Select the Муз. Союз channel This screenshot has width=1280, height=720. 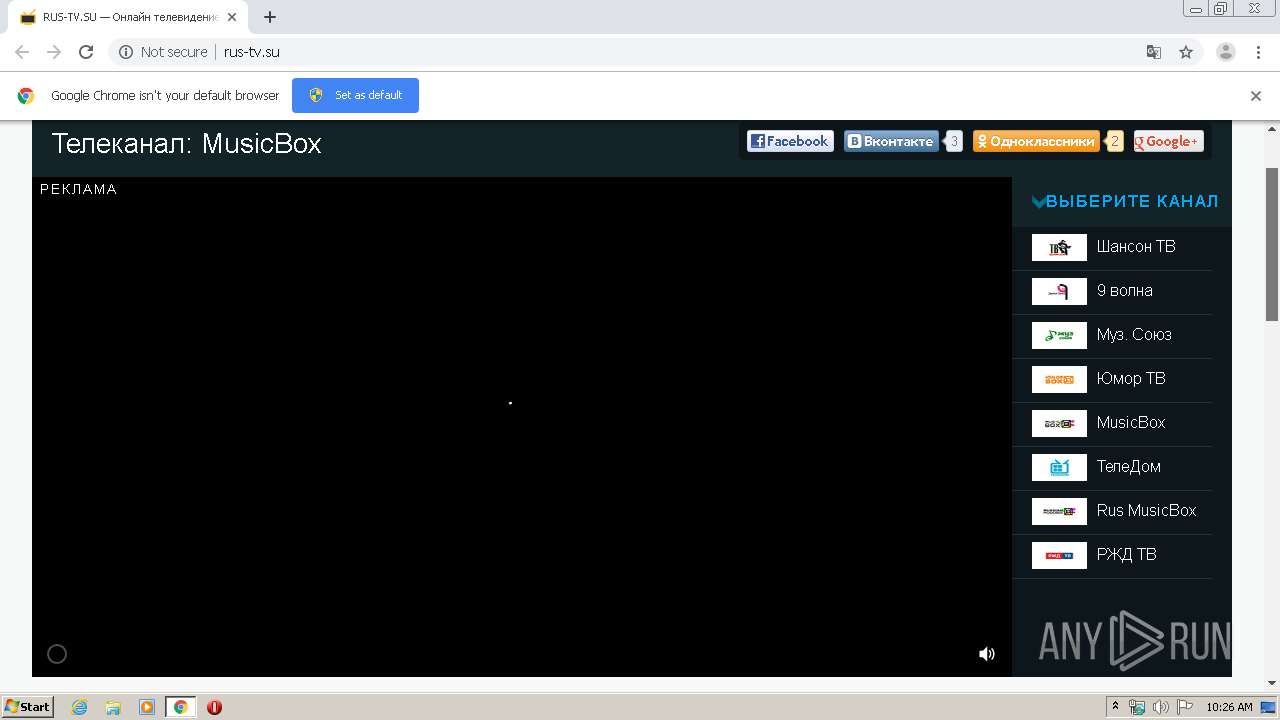tap(1134, 335)
